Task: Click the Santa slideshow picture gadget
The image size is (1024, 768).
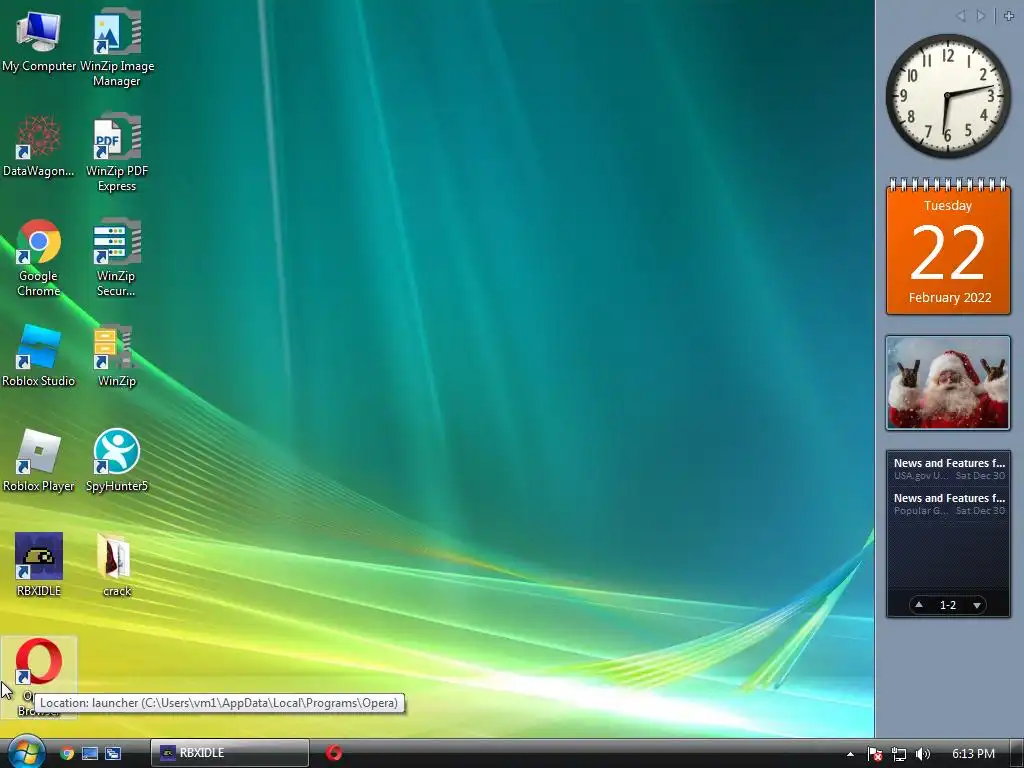Action: 948,383
